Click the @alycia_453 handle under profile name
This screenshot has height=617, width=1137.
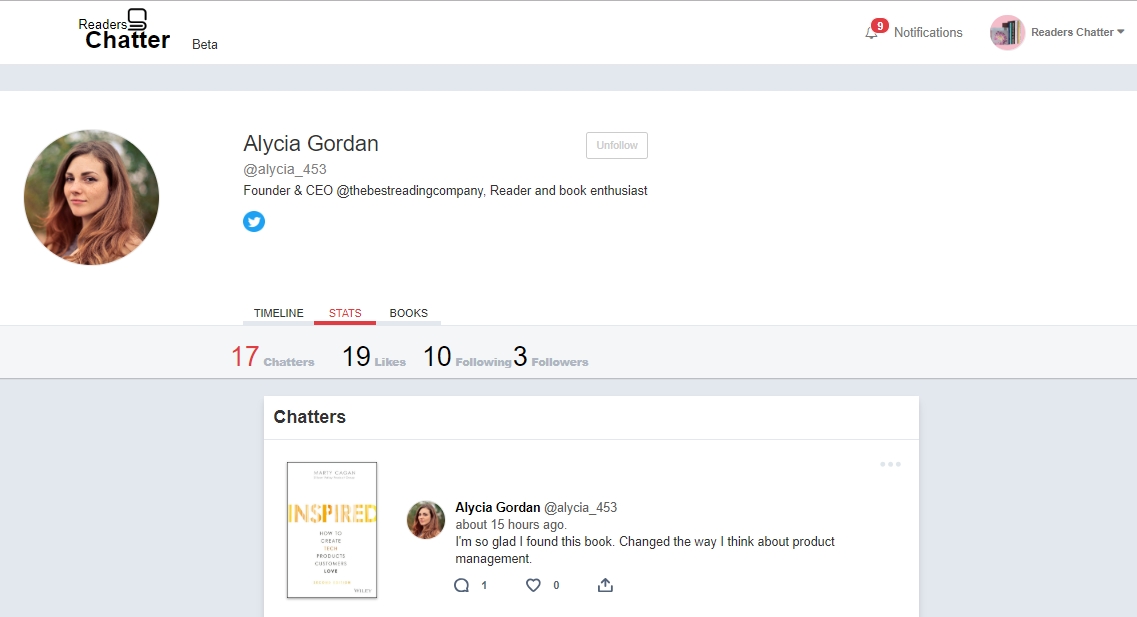(285, 169)
